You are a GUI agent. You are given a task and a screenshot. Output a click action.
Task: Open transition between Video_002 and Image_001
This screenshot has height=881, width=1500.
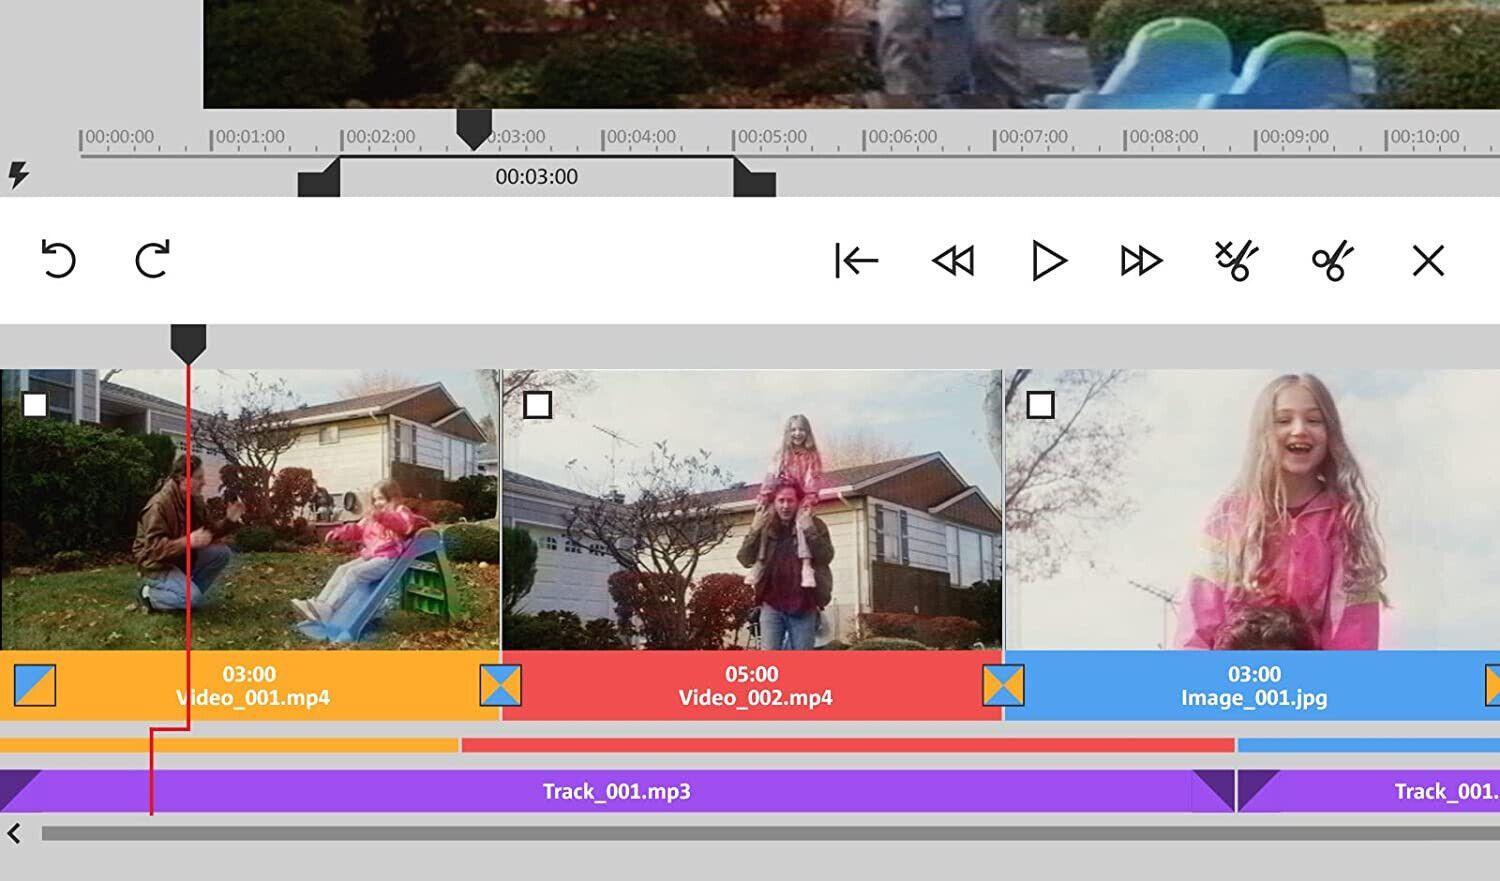[x=1002, y=686]
